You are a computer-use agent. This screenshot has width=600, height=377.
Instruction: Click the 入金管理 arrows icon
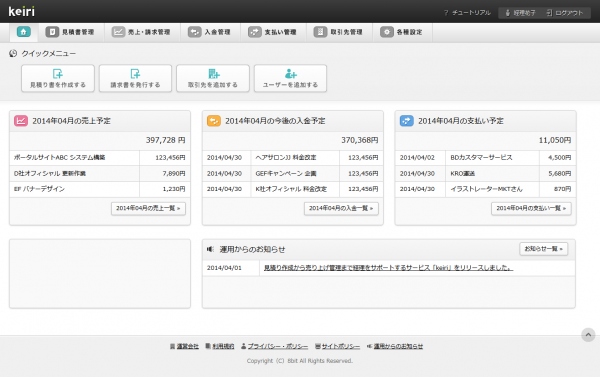[194, 32]
